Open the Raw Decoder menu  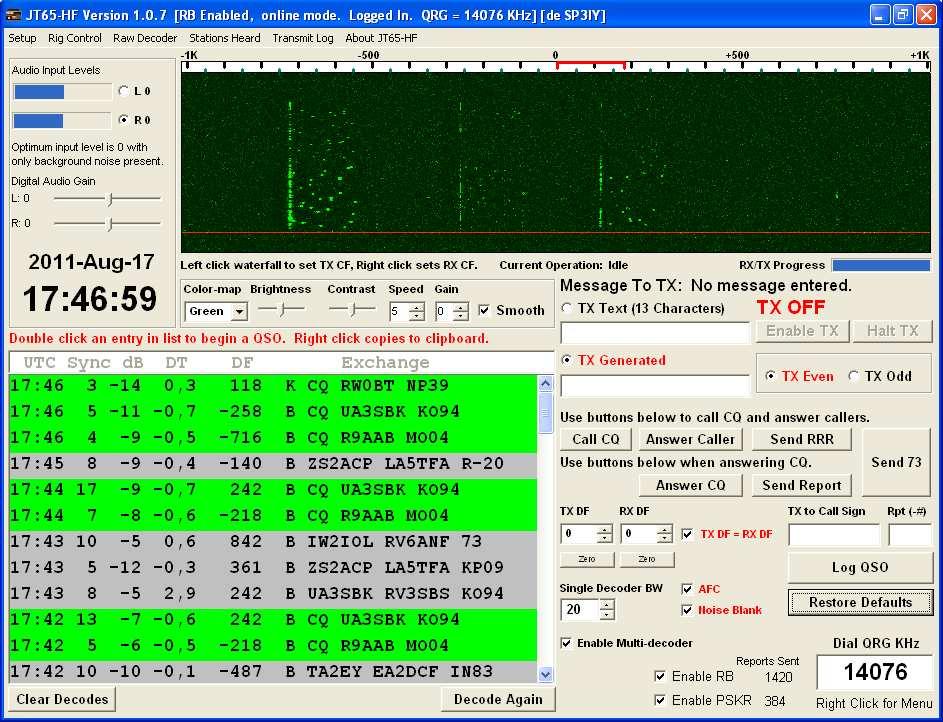click(145, 38)
